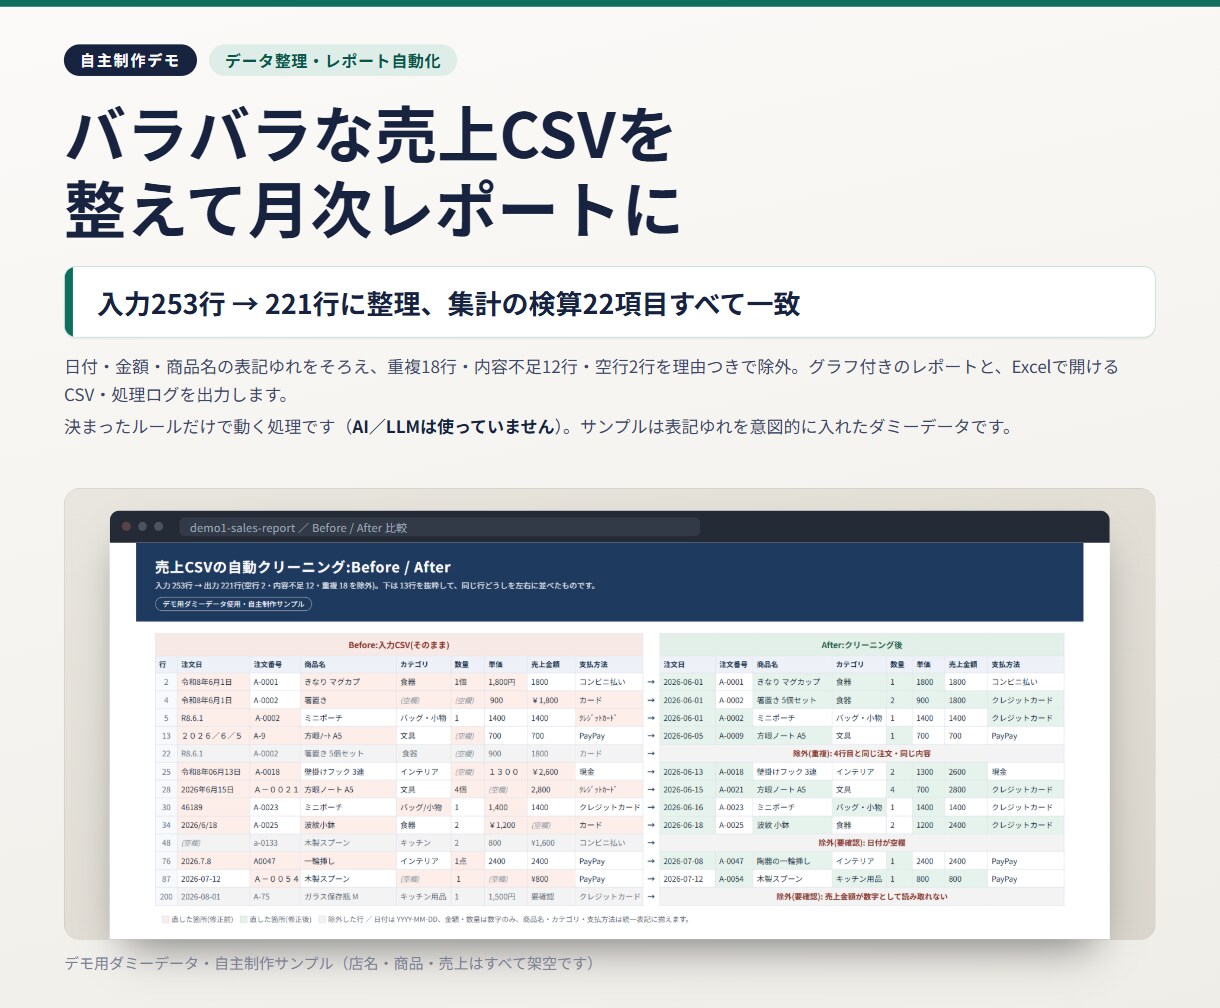Click the 2026-06-05 cleaned date cell
The height and width of the screenshot is (1008, 1220).
click(x=687, y=736)
